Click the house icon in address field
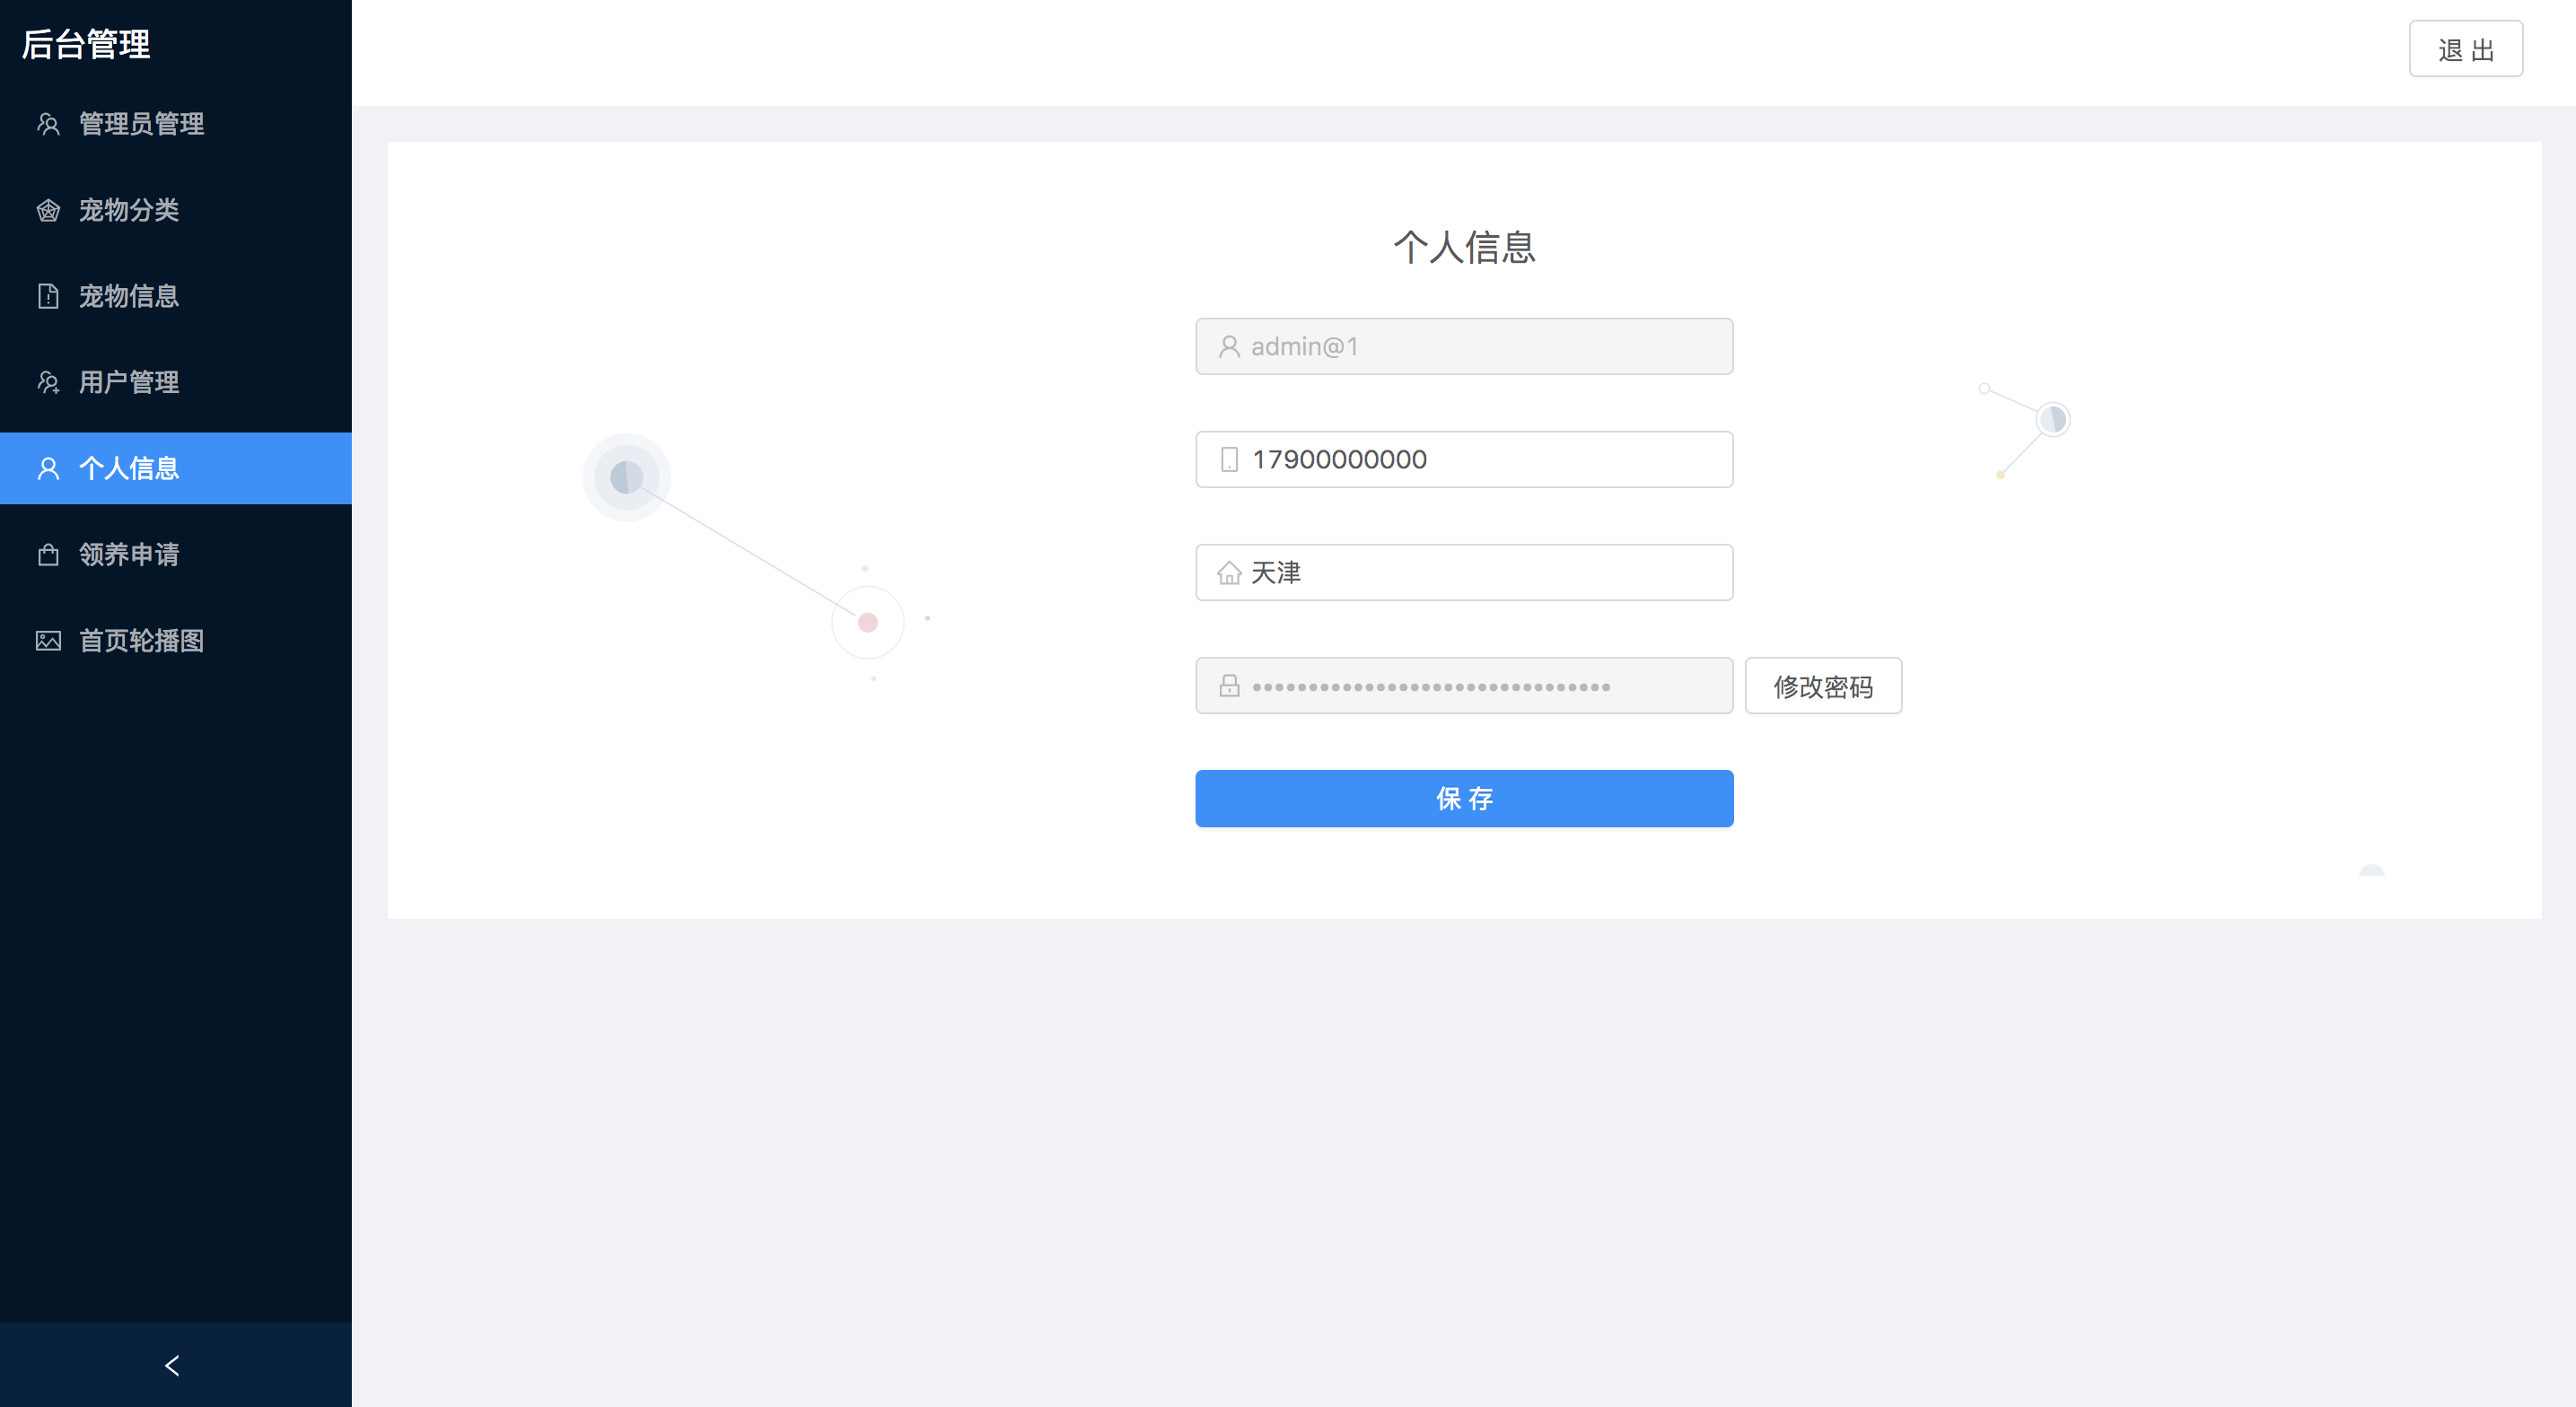Screen dimensions: 2576x1407 [x=1229, y=573]
